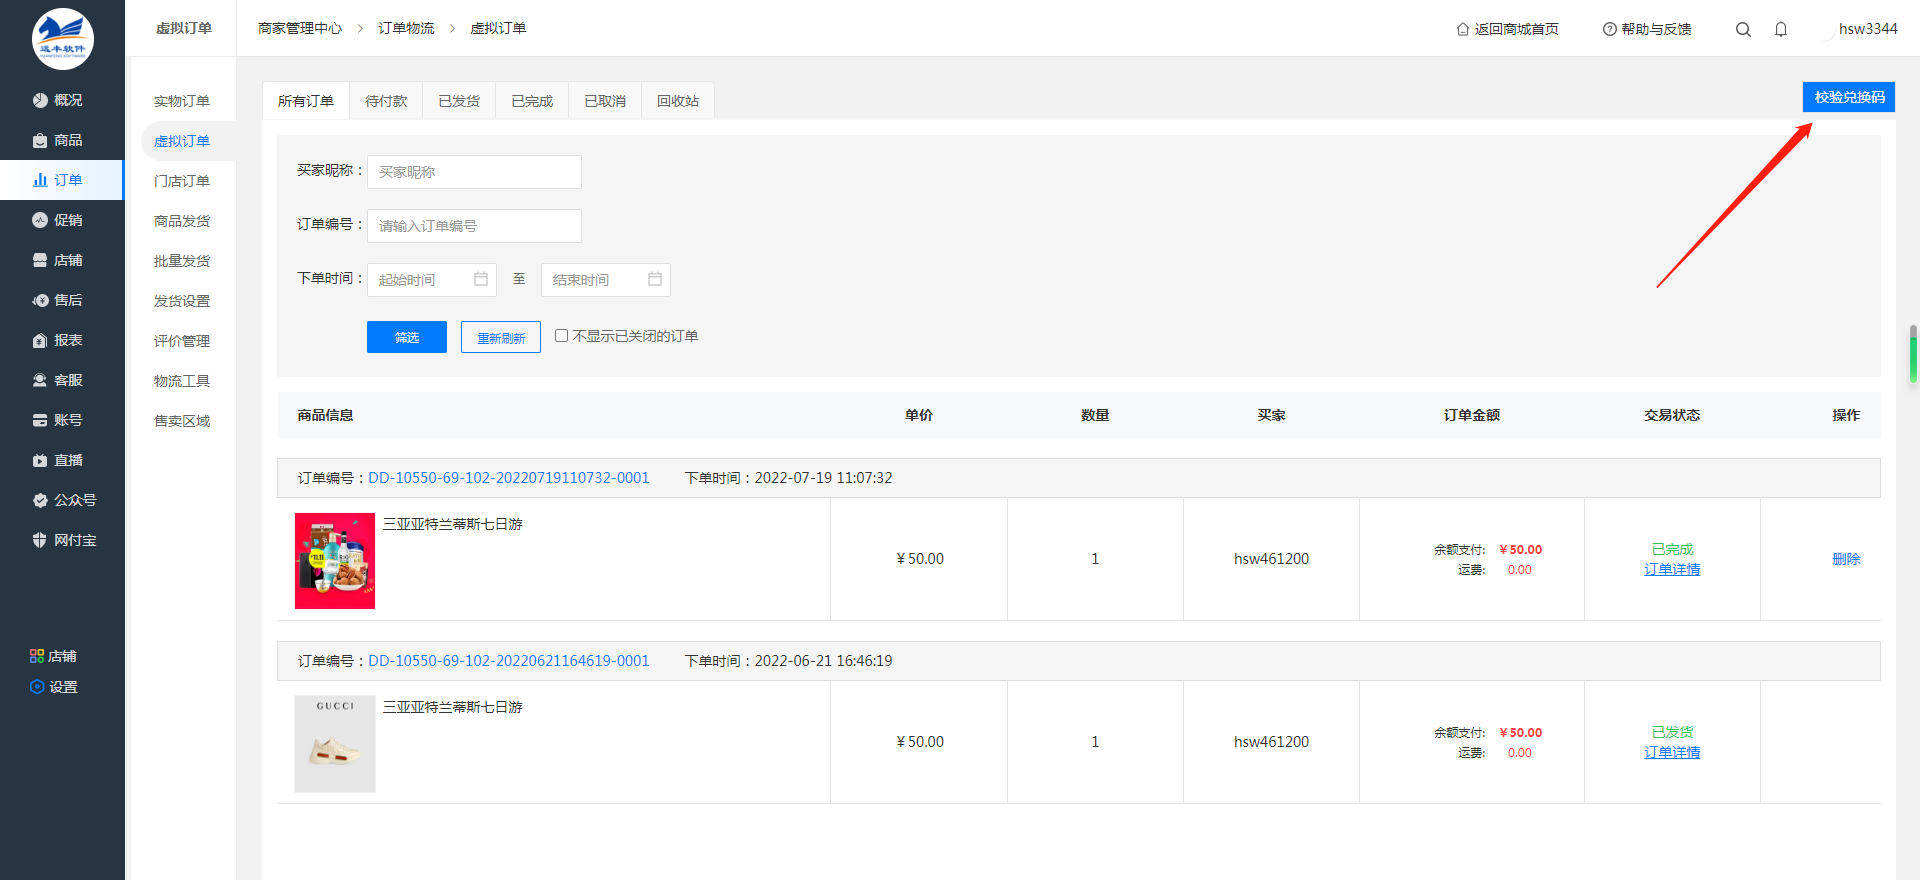This screenshot has width=1920, height=880.
Task: Open 物流工具 in the submenu
Action: coord(182,381)
